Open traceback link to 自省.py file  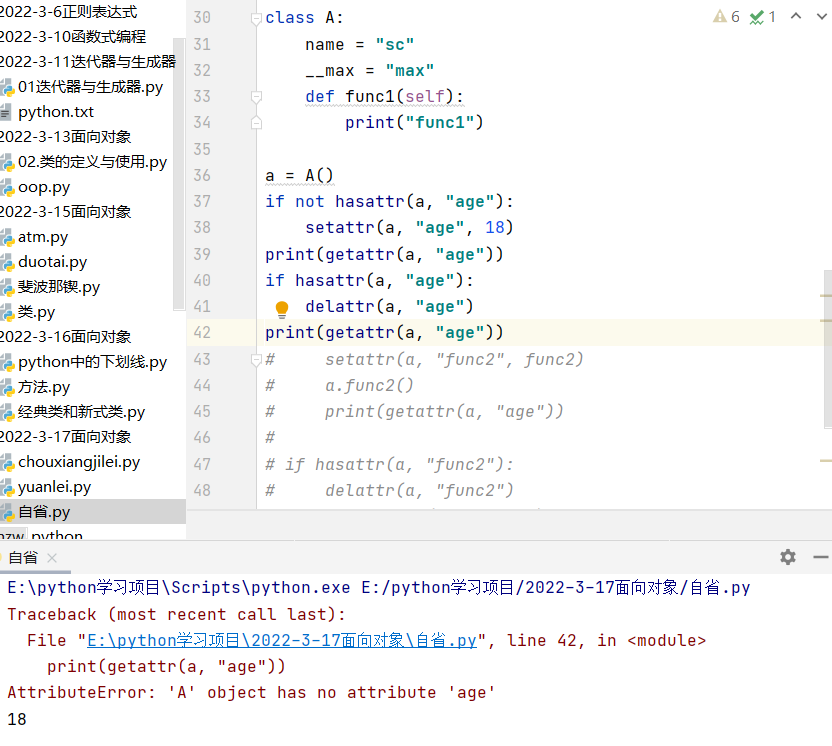pyautogui.click(x=281, y=640)
